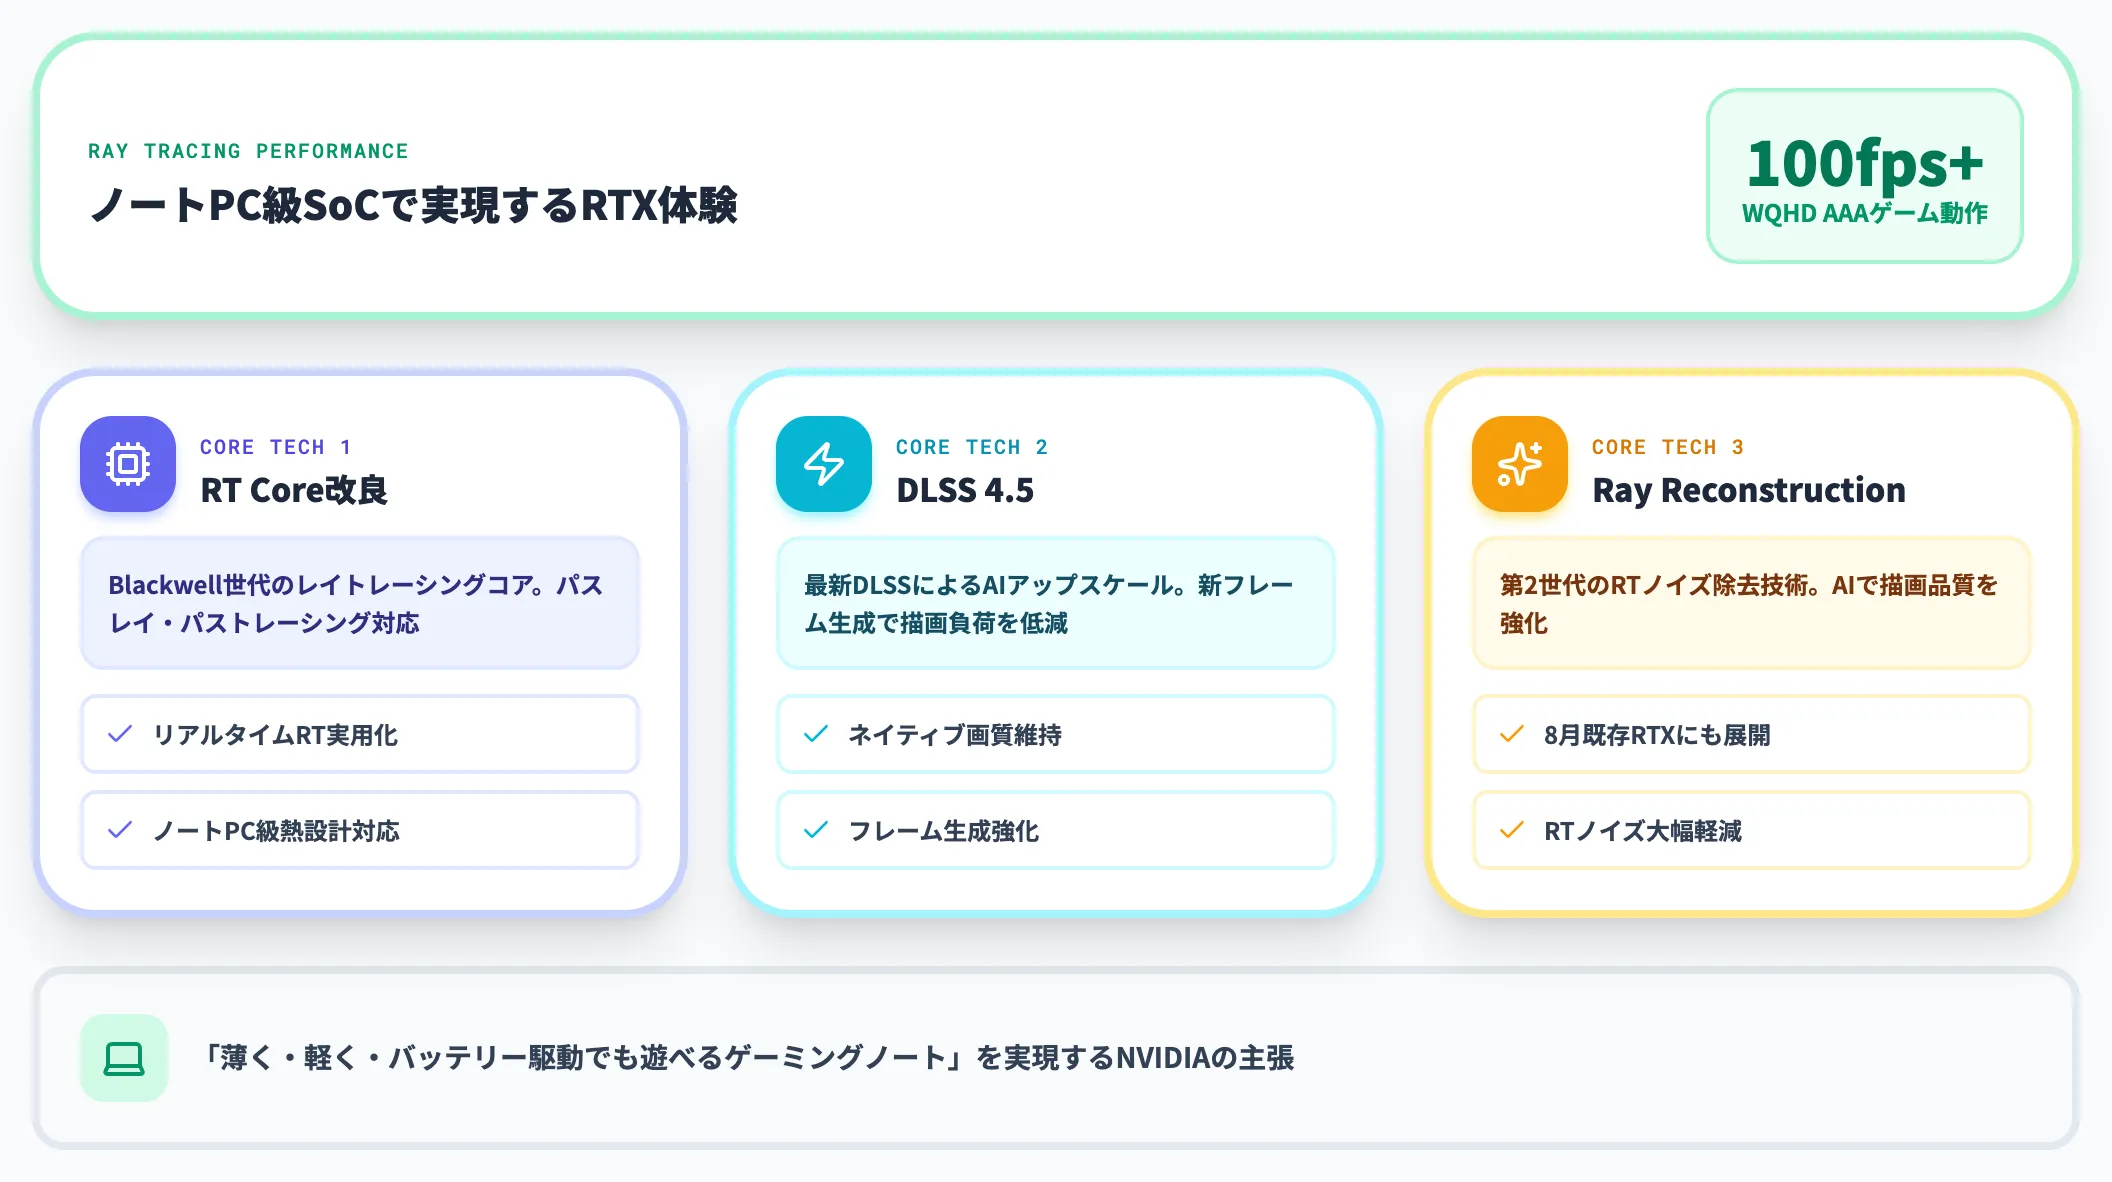The image size is (2112, 1182).
Task: Select the フレーム生成強化 item
Action: (1056, 830)
